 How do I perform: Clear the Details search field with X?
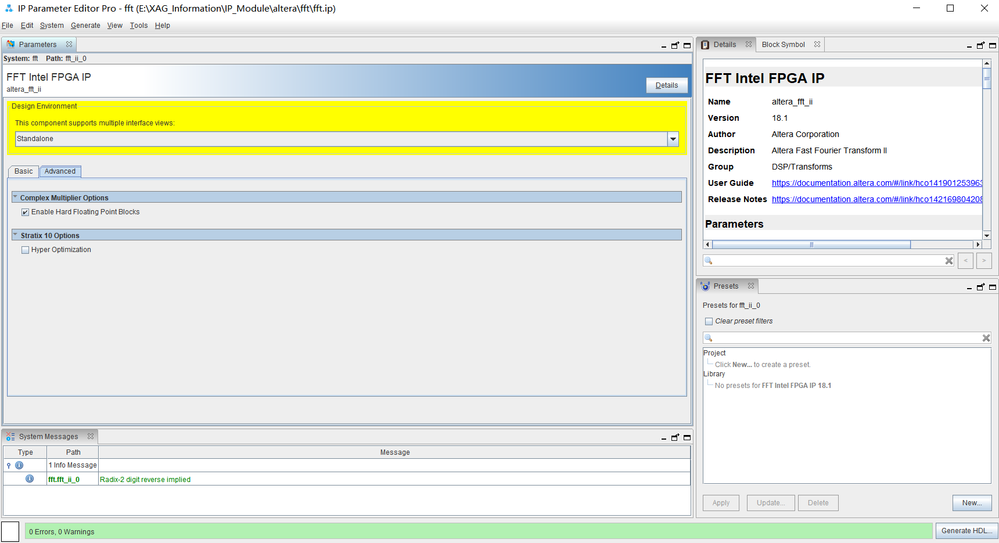[x=949, y=261]
